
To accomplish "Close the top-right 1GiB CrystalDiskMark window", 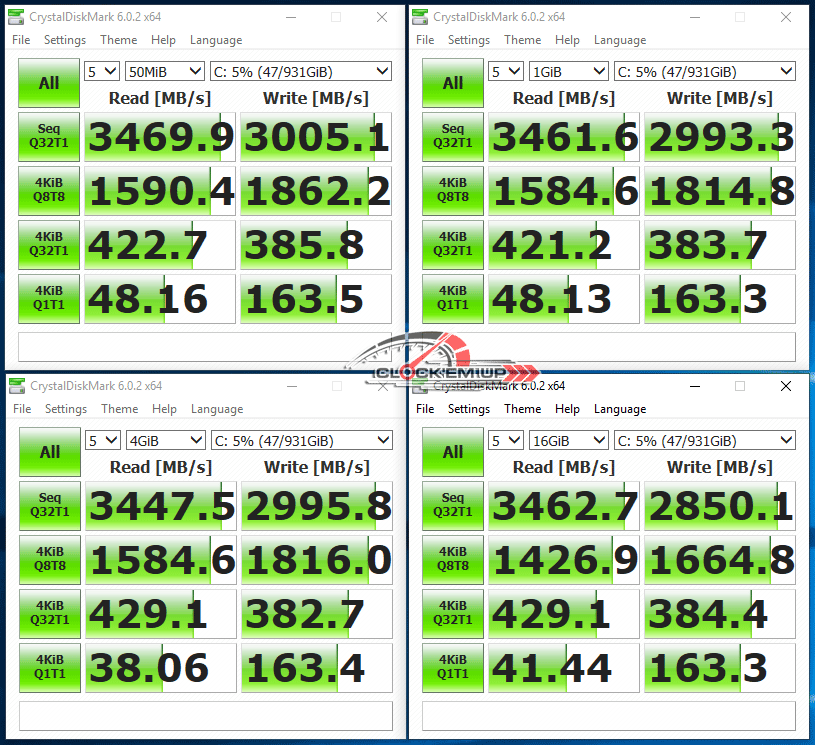I will (x=785, y=17).
